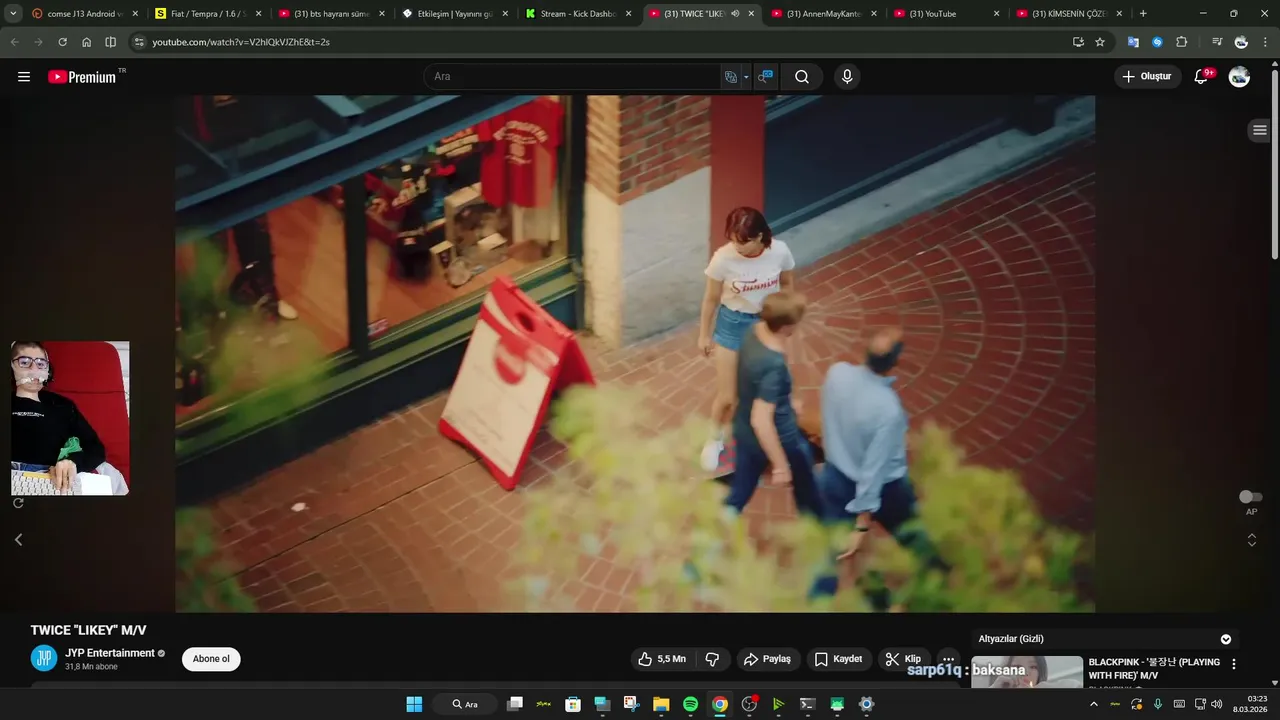Open Chrome three-dot menu
1280x720 pixels.
[x=1265, y=42]
